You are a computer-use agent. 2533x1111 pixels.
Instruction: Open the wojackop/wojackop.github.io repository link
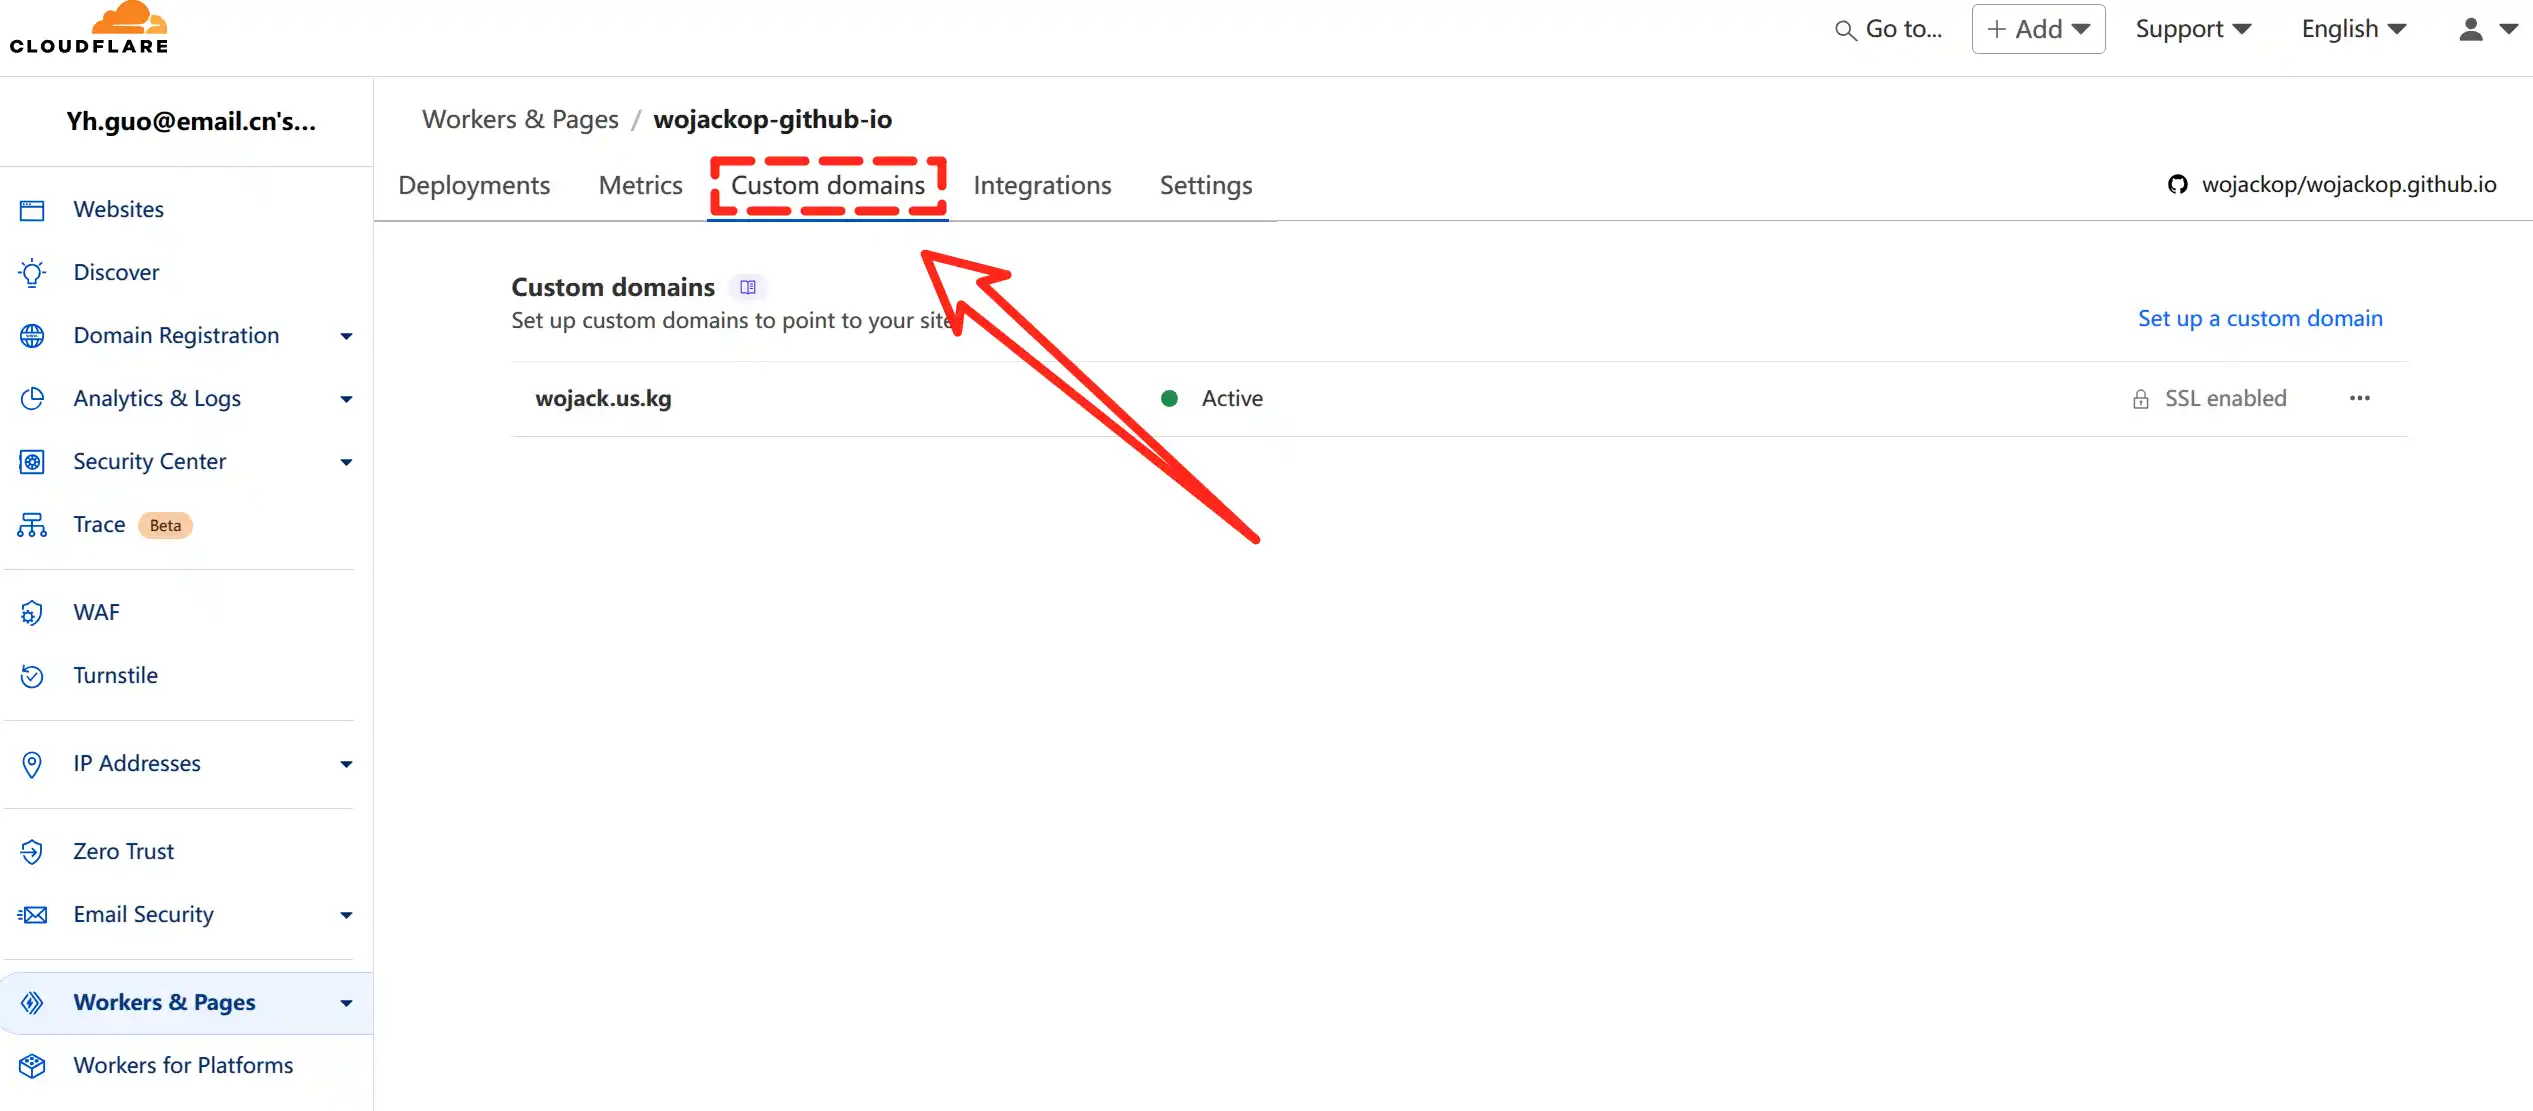click(x=2347, y=185)
